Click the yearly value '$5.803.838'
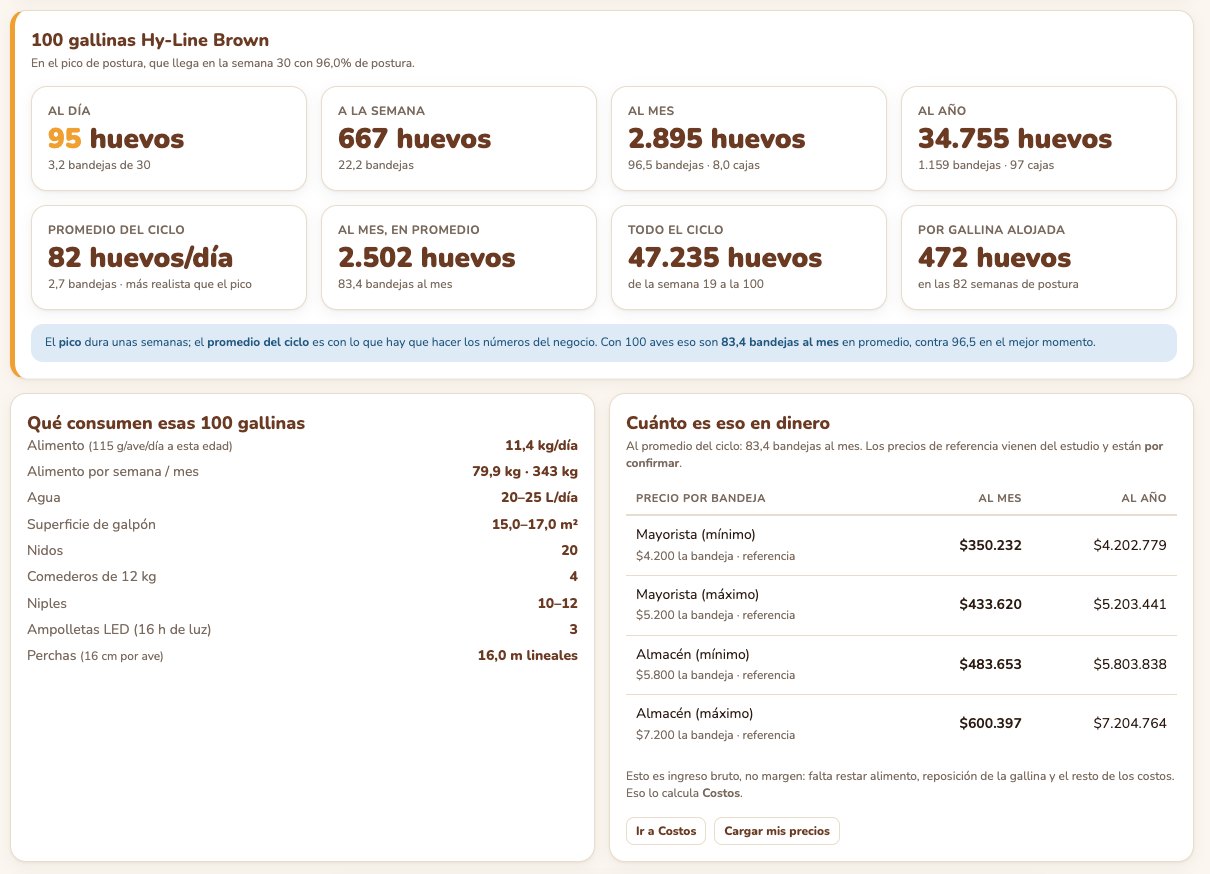 pos(1130,664)
